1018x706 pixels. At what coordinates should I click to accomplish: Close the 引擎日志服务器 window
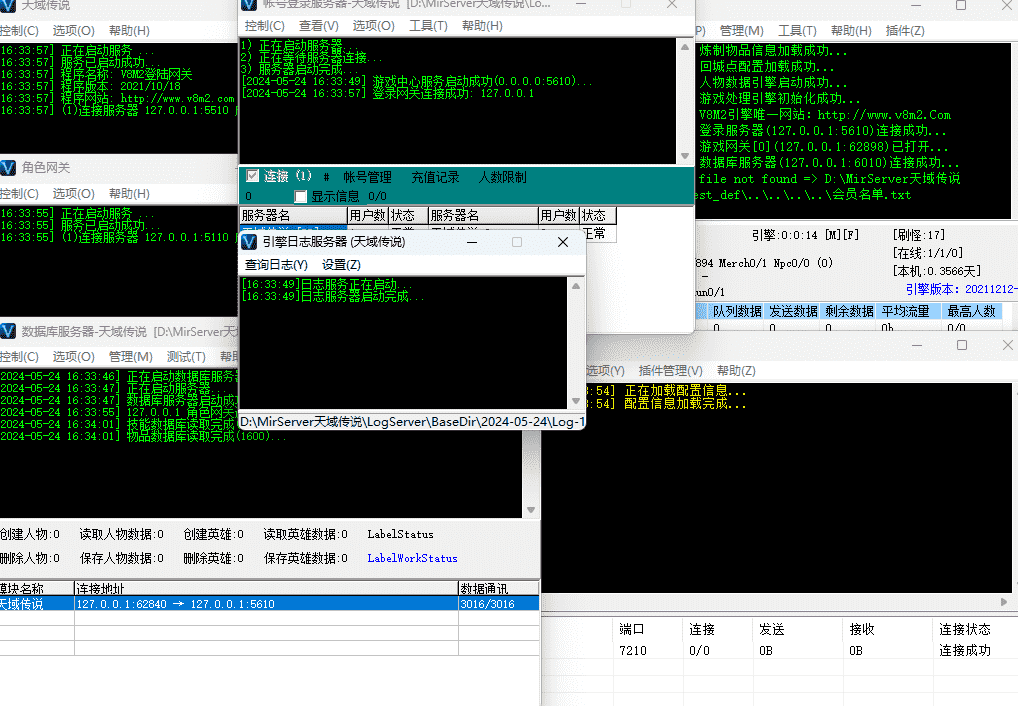pyautogui.click(x=563, y=242)
